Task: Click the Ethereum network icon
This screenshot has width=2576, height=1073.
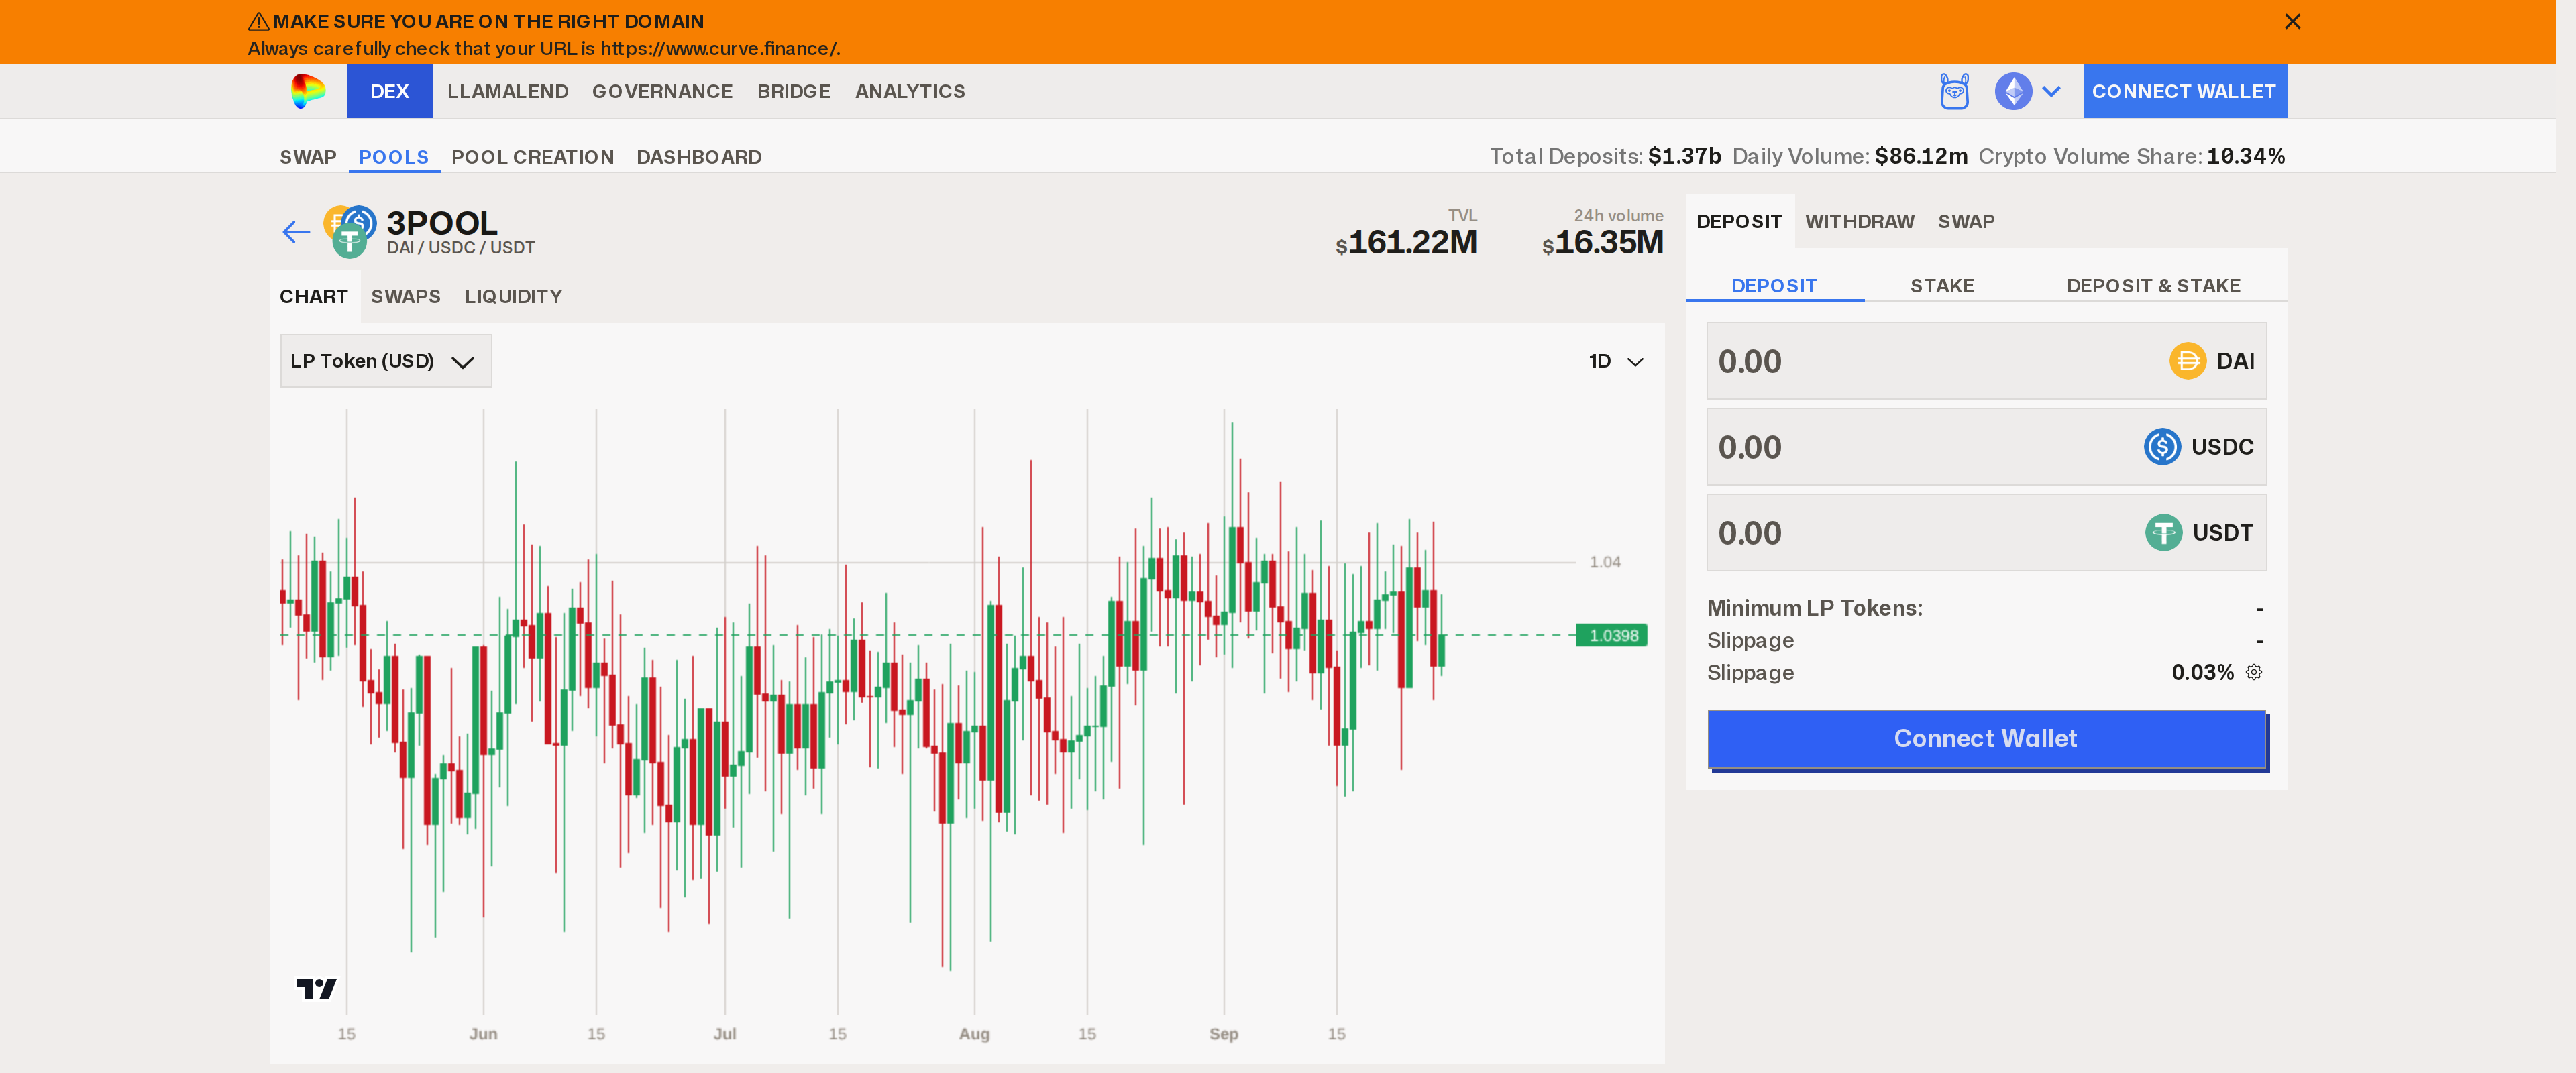Action: 2013,91
